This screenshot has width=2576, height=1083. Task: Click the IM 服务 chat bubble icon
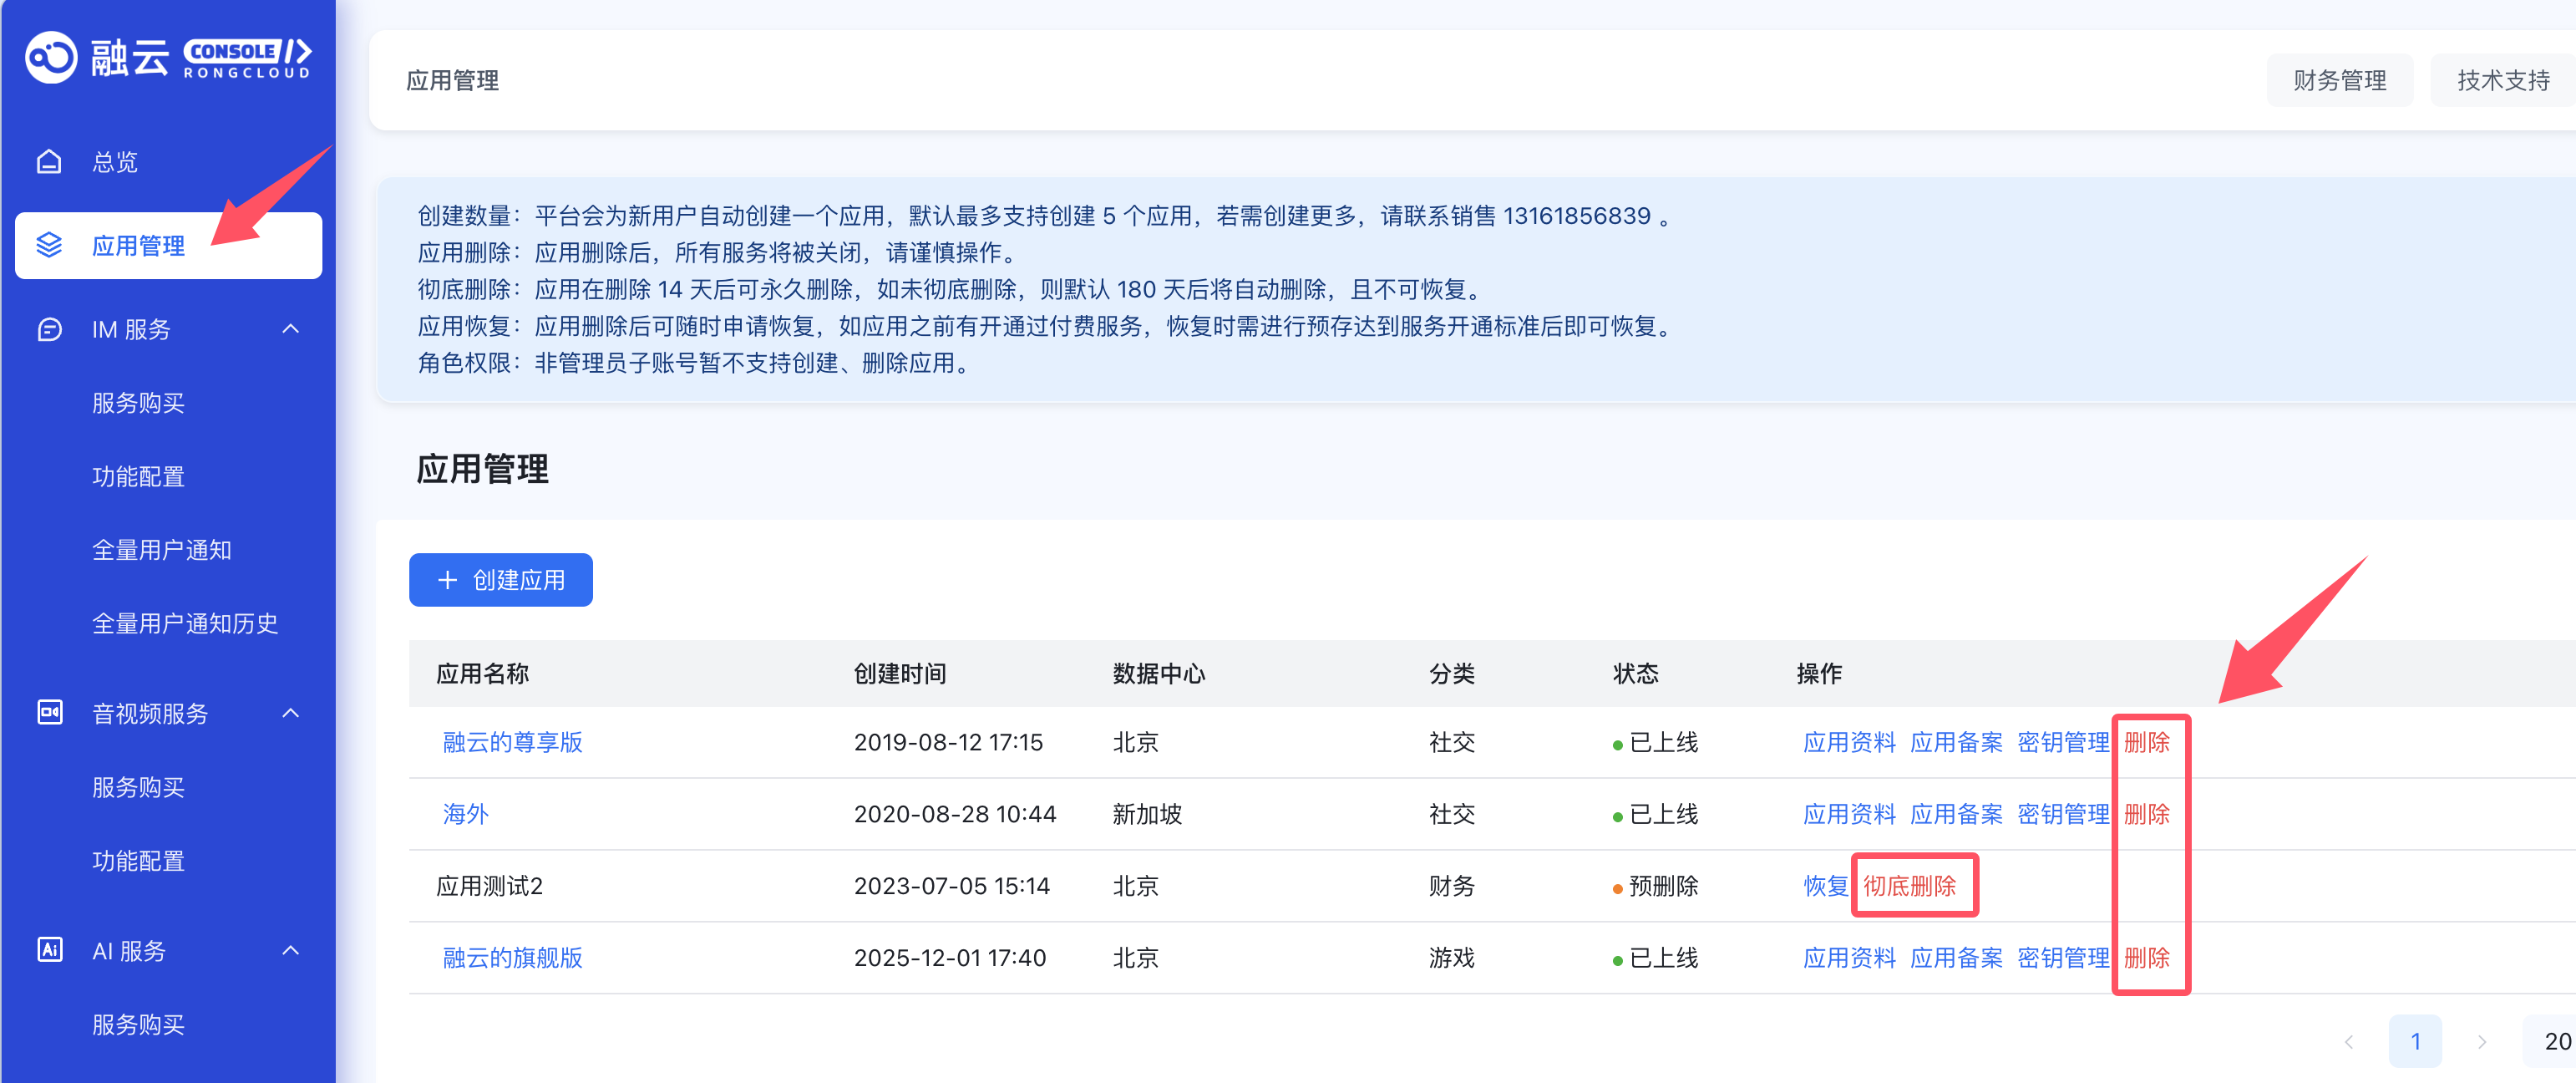[x=49, y=330]
